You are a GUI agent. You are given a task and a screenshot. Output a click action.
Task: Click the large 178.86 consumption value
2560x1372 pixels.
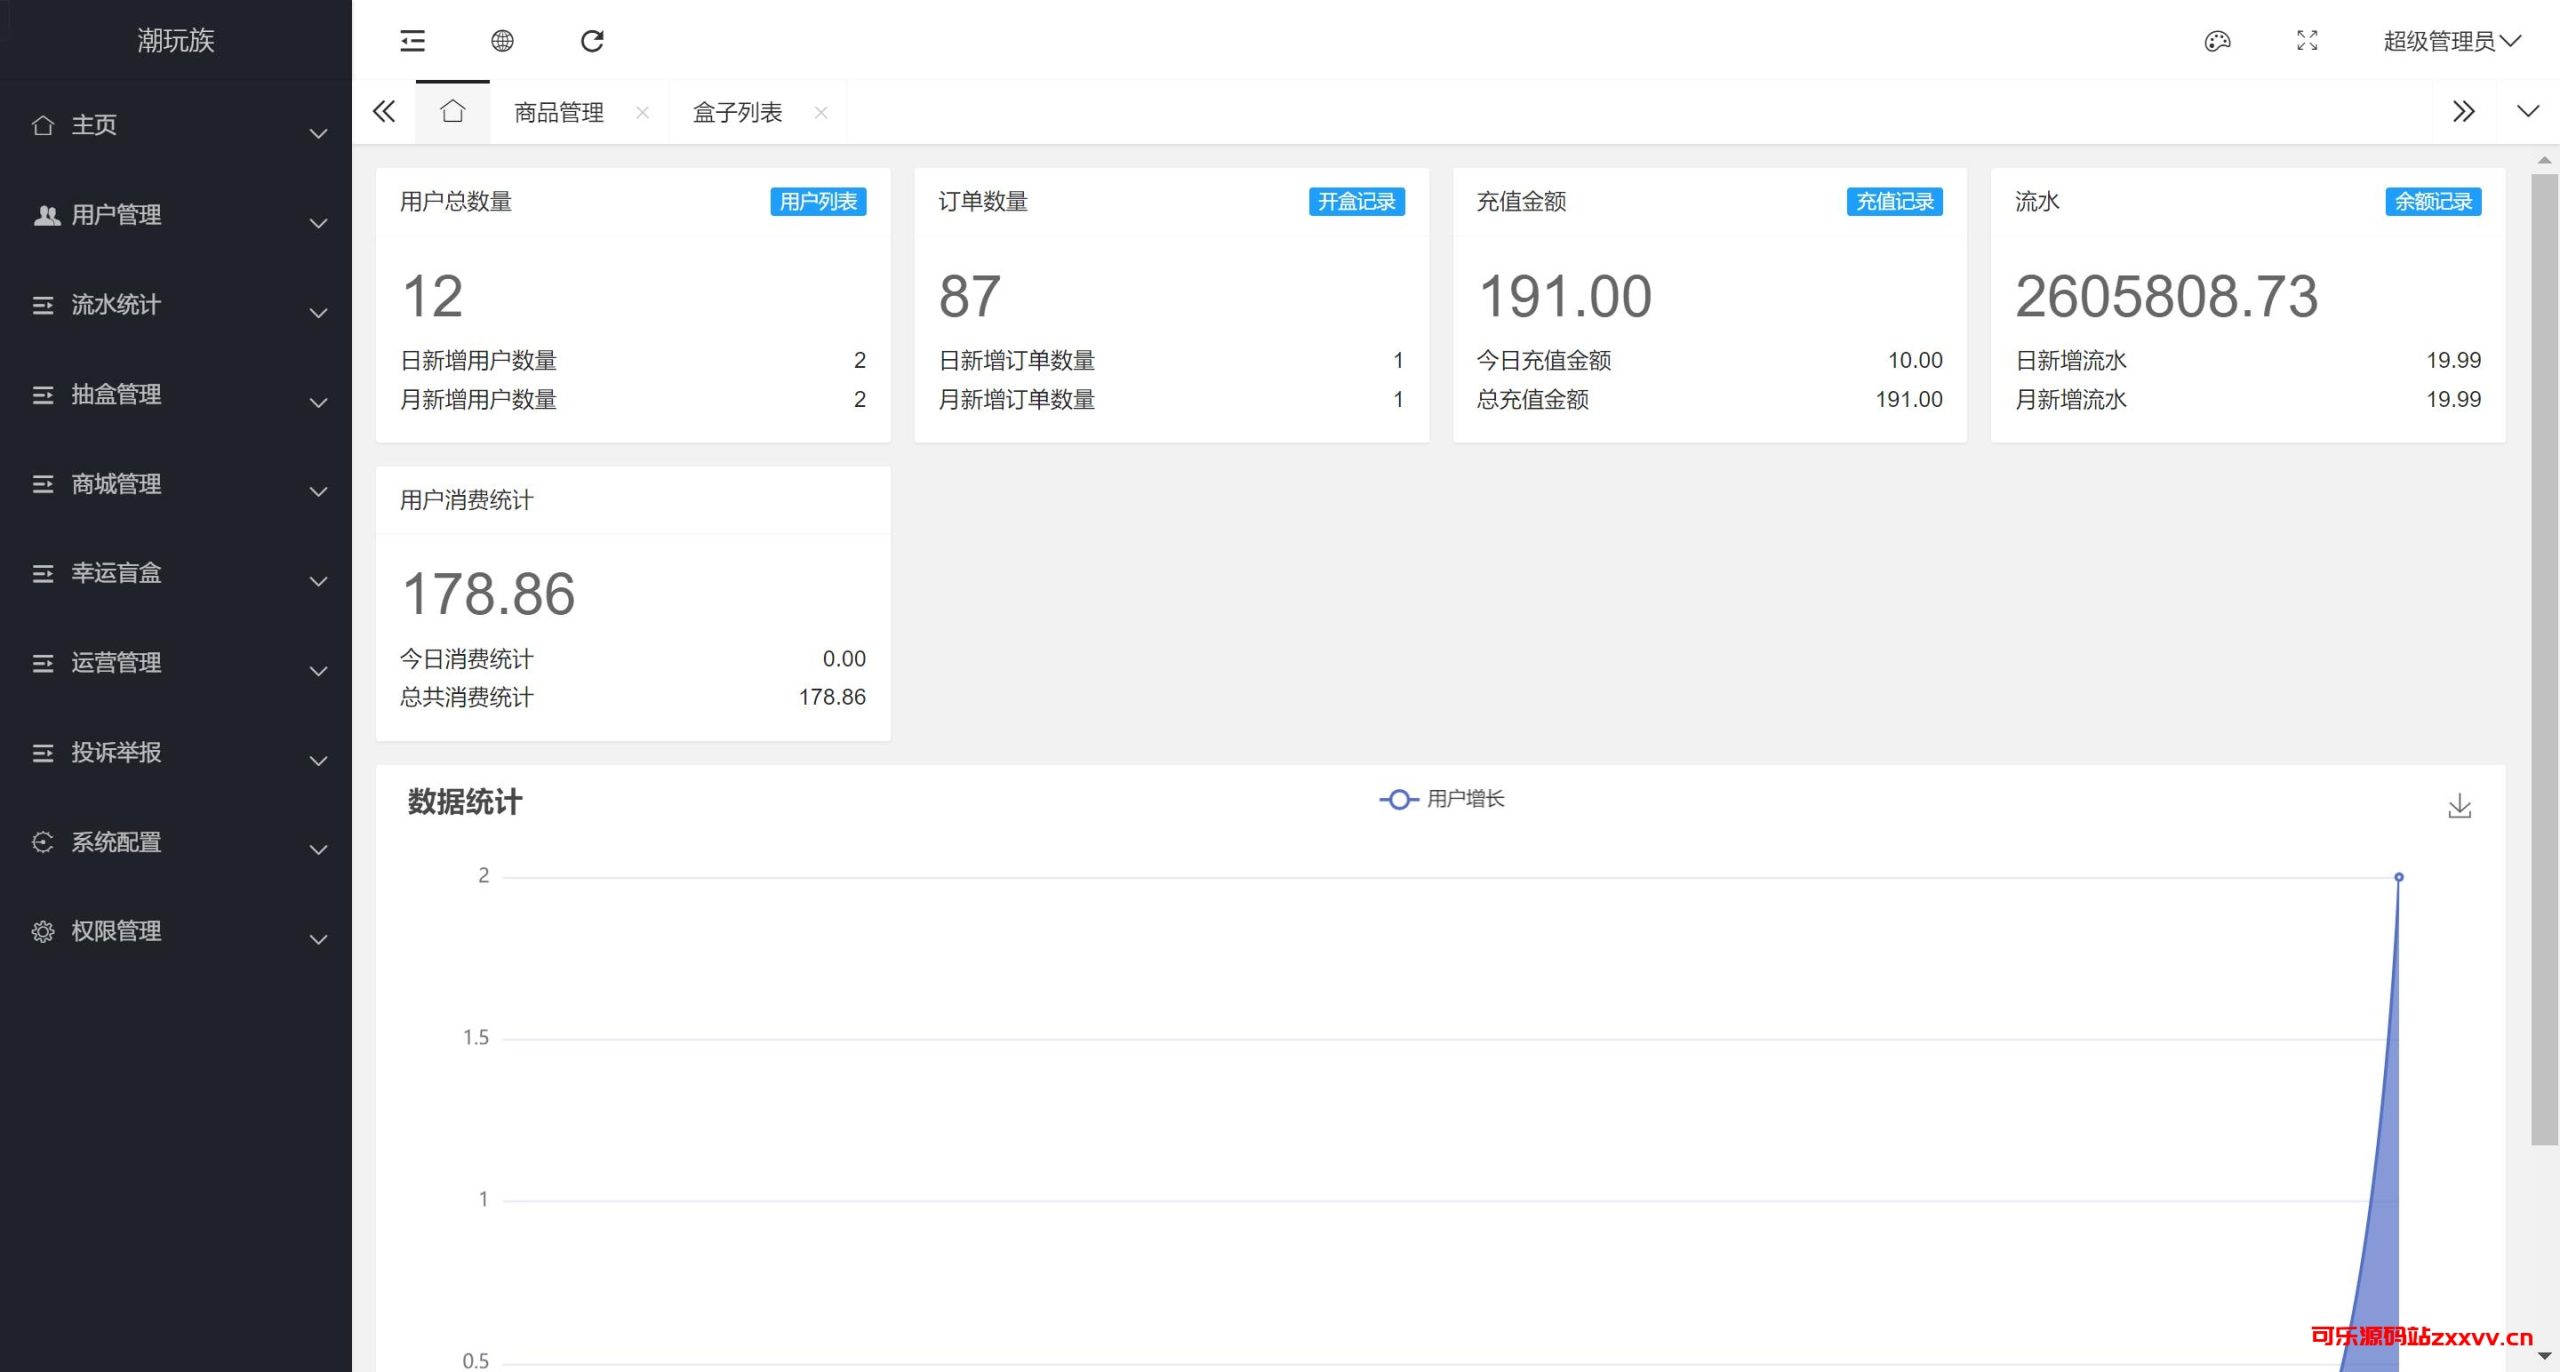pyautogui.click(x=488, y=594)
